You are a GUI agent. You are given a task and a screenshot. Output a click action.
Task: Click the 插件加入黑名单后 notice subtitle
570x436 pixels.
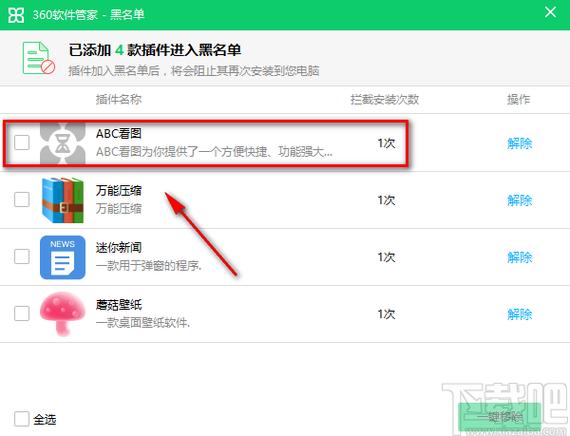click(x=194, y=71)
